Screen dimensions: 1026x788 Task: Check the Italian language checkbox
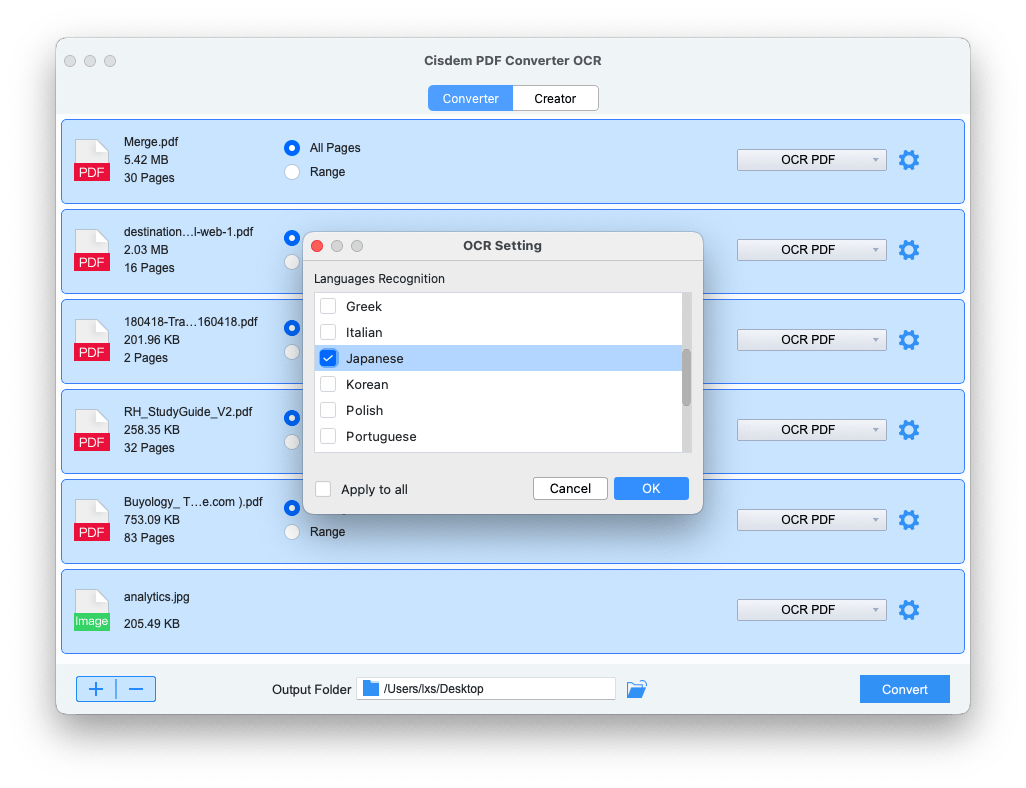(328, 332)
